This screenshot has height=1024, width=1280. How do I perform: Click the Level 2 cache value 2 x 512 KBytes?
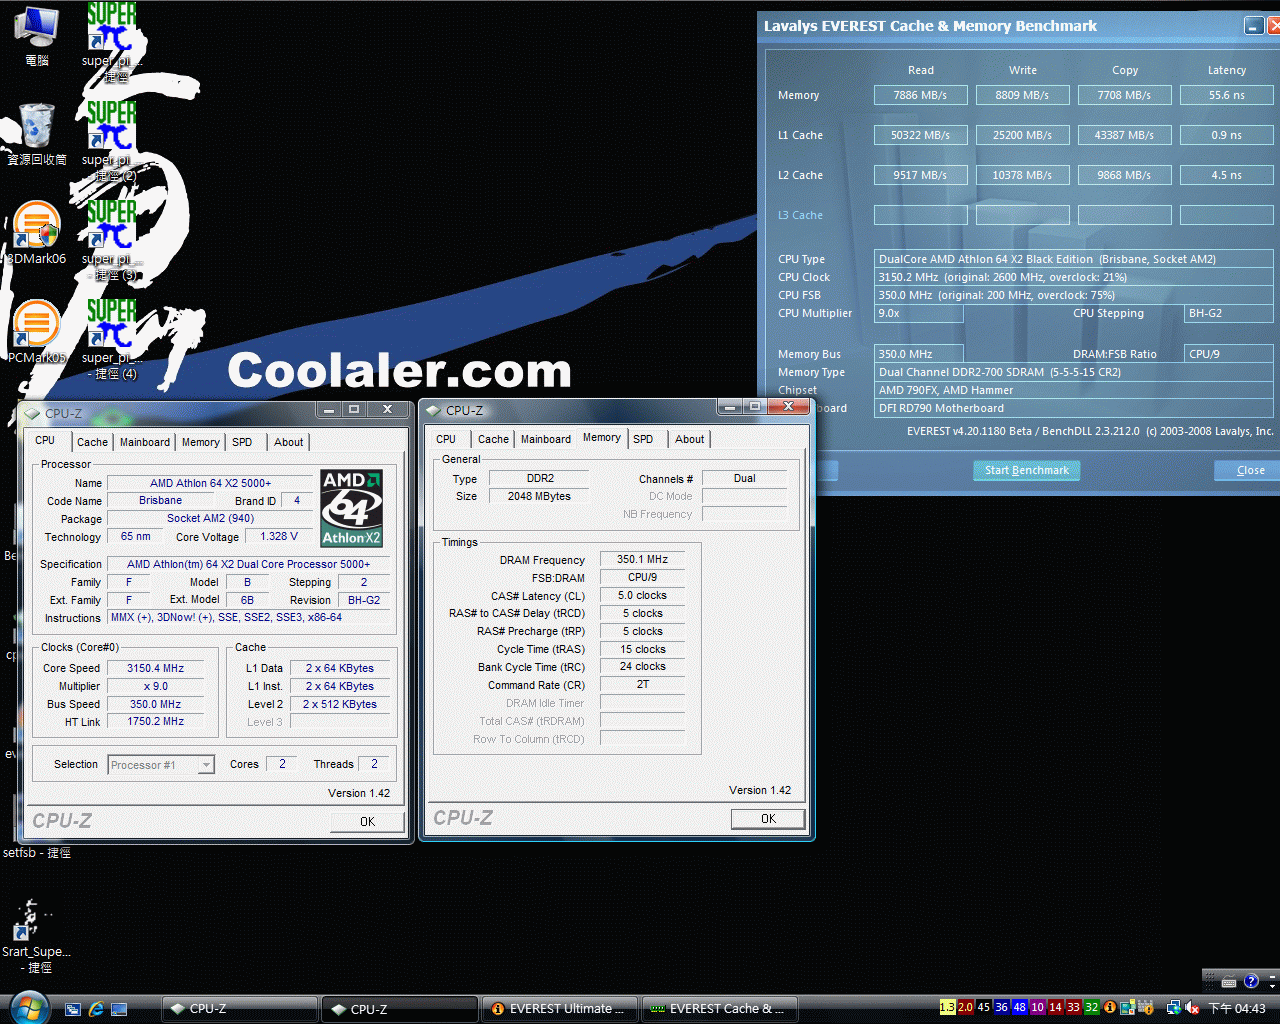click(x=340, y=704)
